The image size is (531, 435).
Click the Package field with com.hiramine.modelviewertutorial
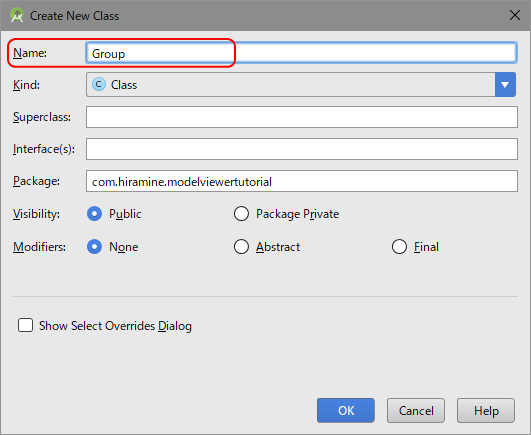[x=302, y=181]
